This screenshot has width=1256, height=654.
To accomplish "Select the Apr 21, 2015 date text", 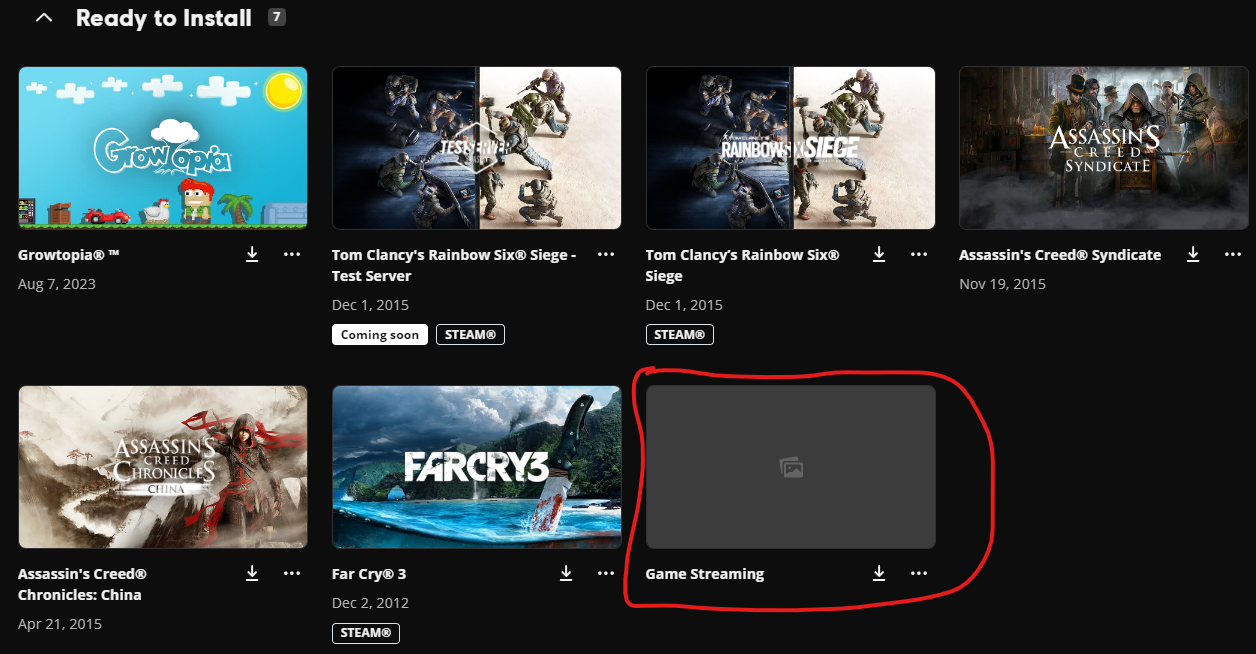I will point(60,624).
